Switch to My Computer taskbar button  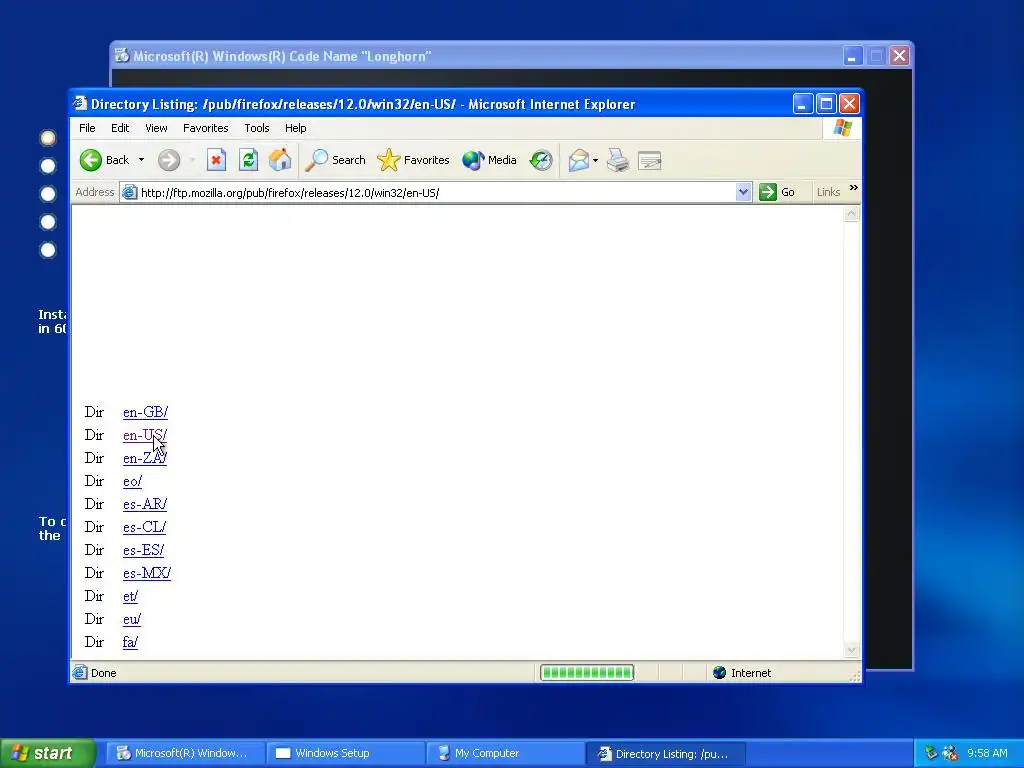(506, 753)
